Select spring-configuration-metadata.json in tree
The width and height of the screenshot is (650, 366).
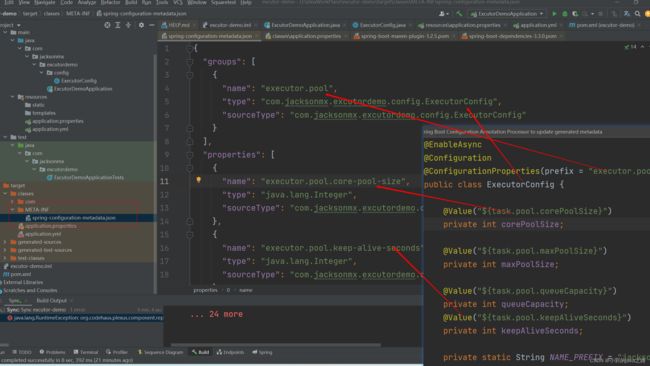[70, 218]
